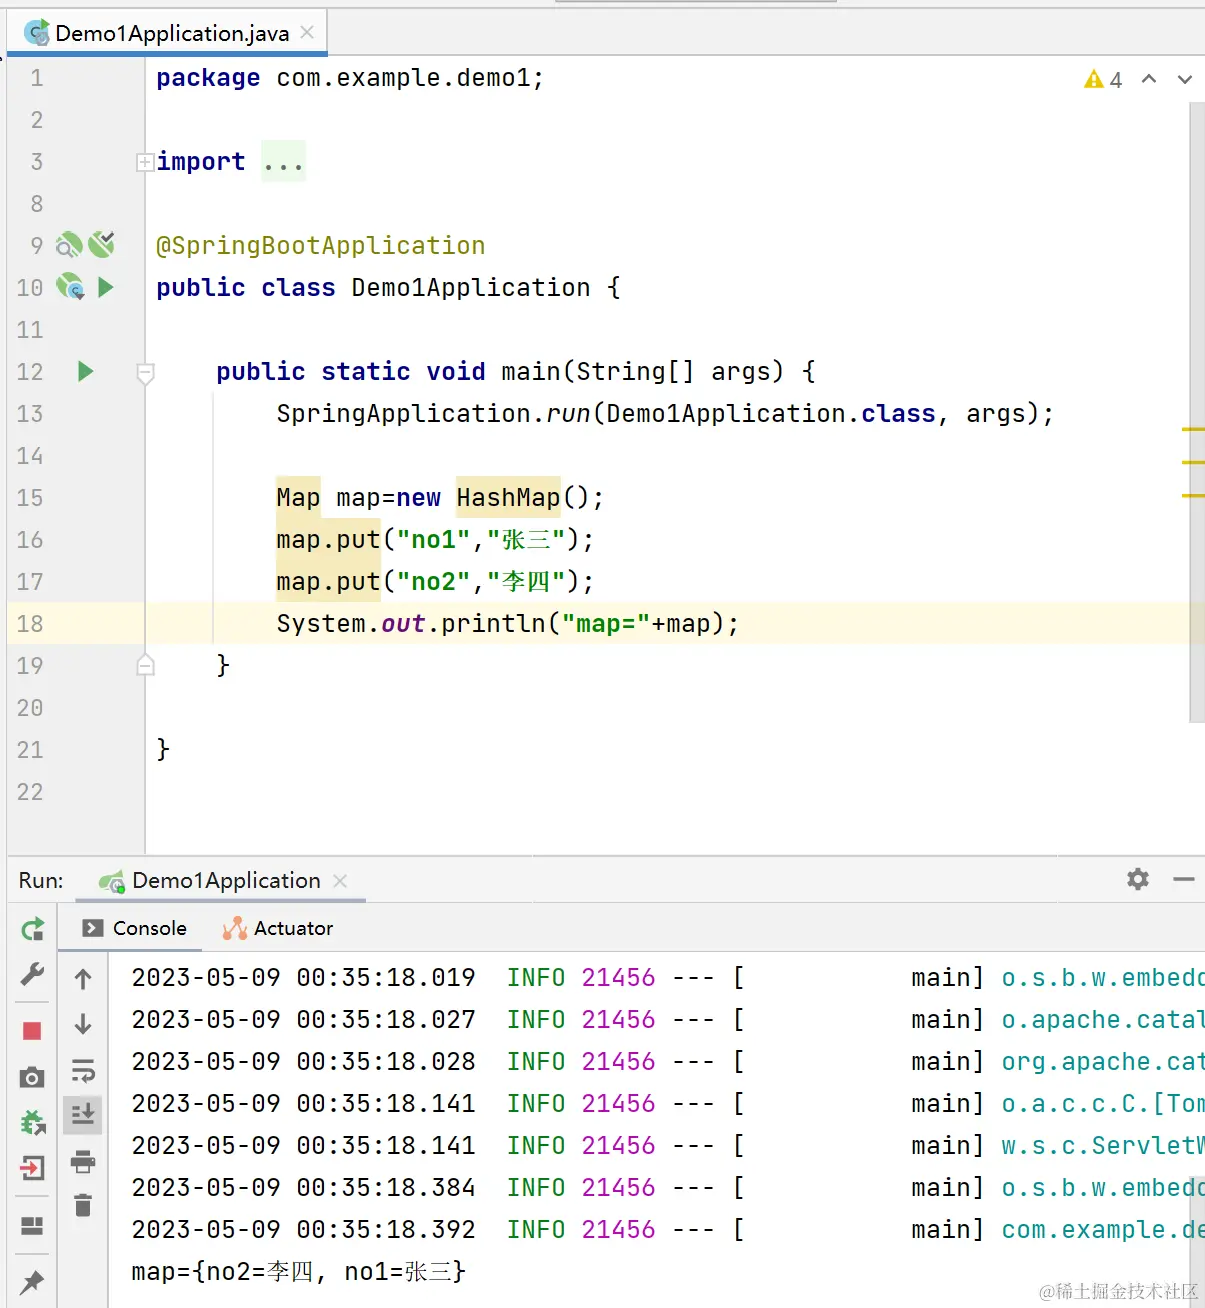This screenshot has width=1205, height=1308.
Task: Pin the Run tab
Action: click(x=32, y=1282)
